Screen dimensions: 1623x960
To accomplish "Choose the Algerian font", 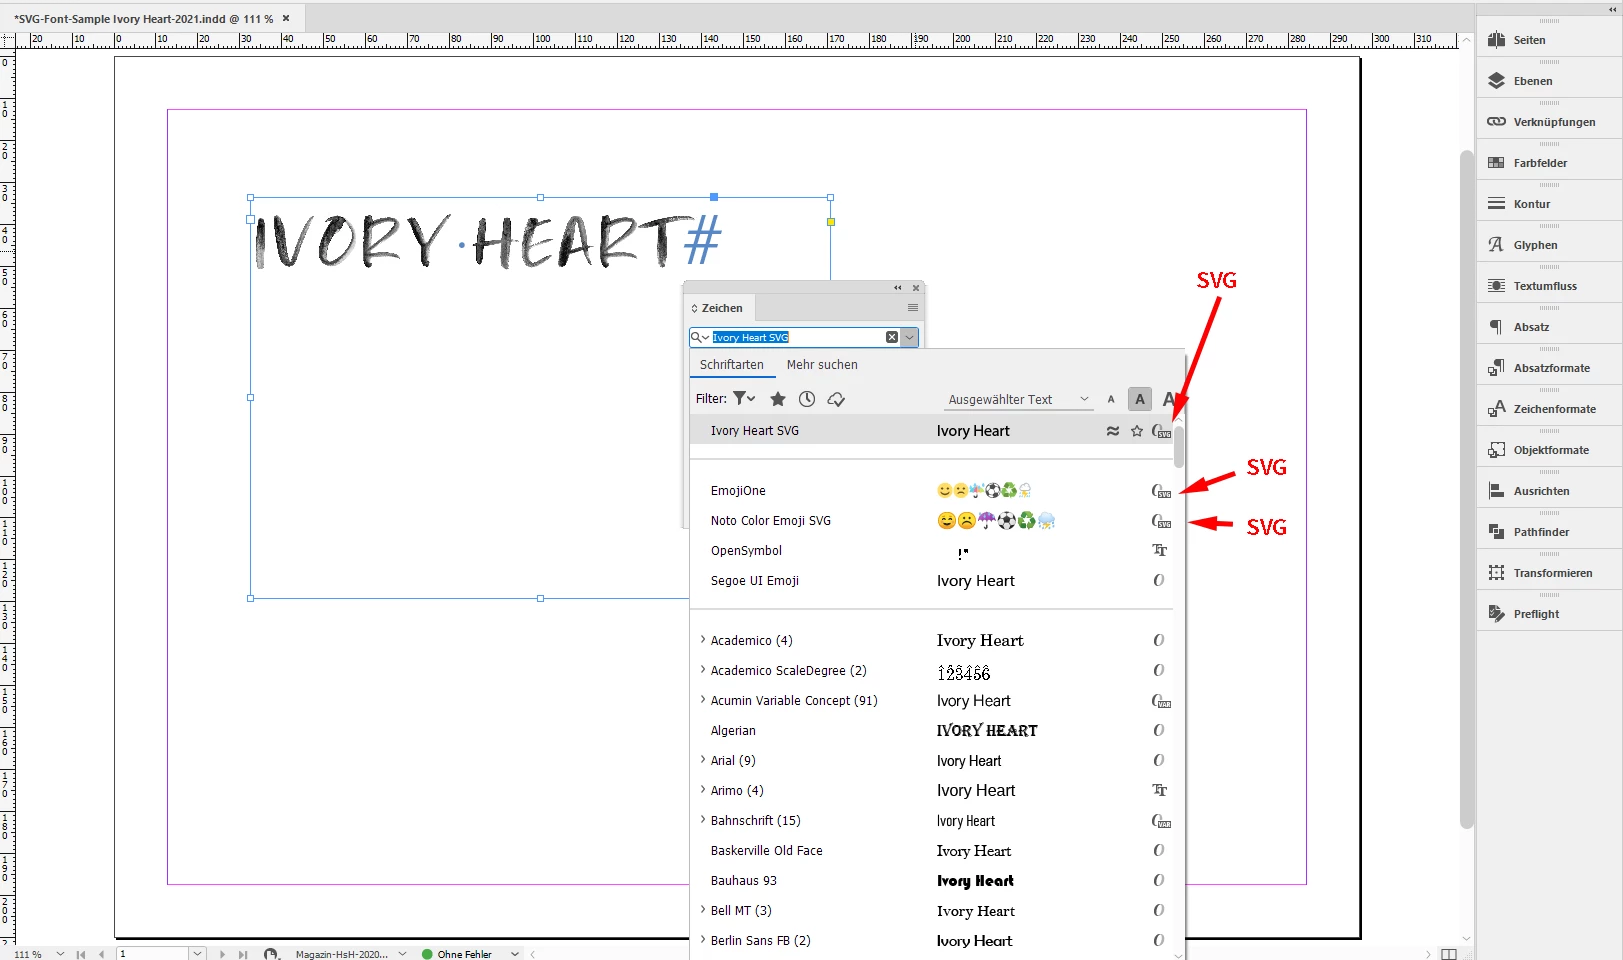I will point(930,731).
